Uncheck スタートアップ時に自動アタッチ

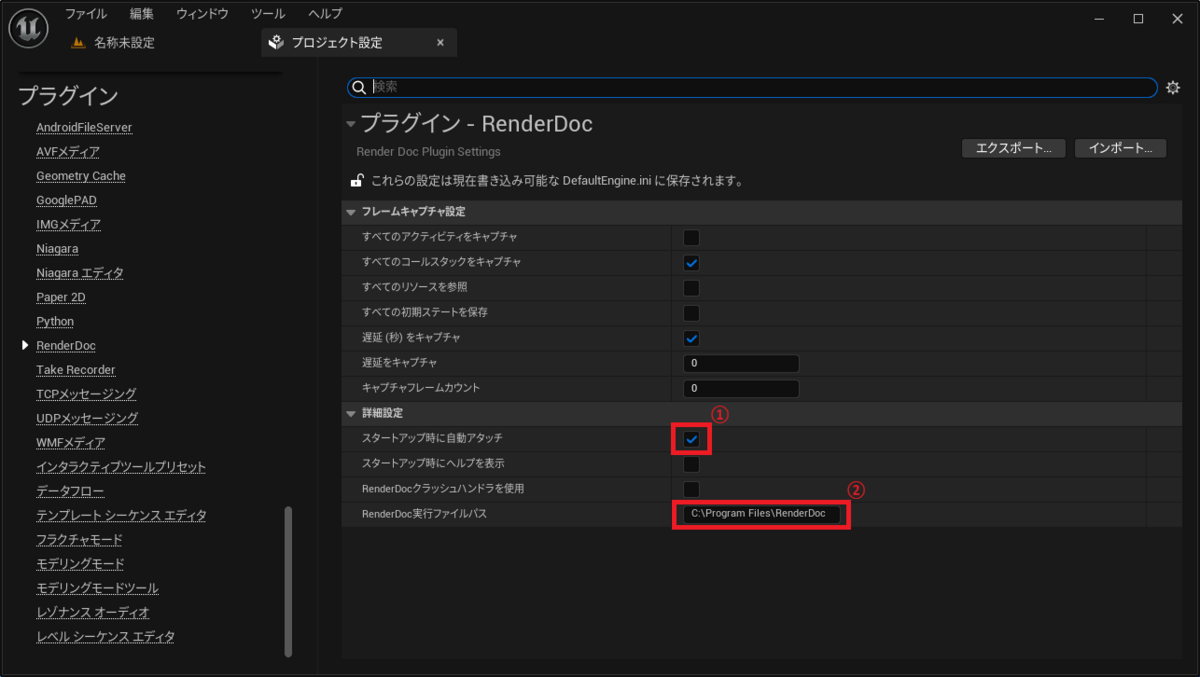(x=690, y=438)
